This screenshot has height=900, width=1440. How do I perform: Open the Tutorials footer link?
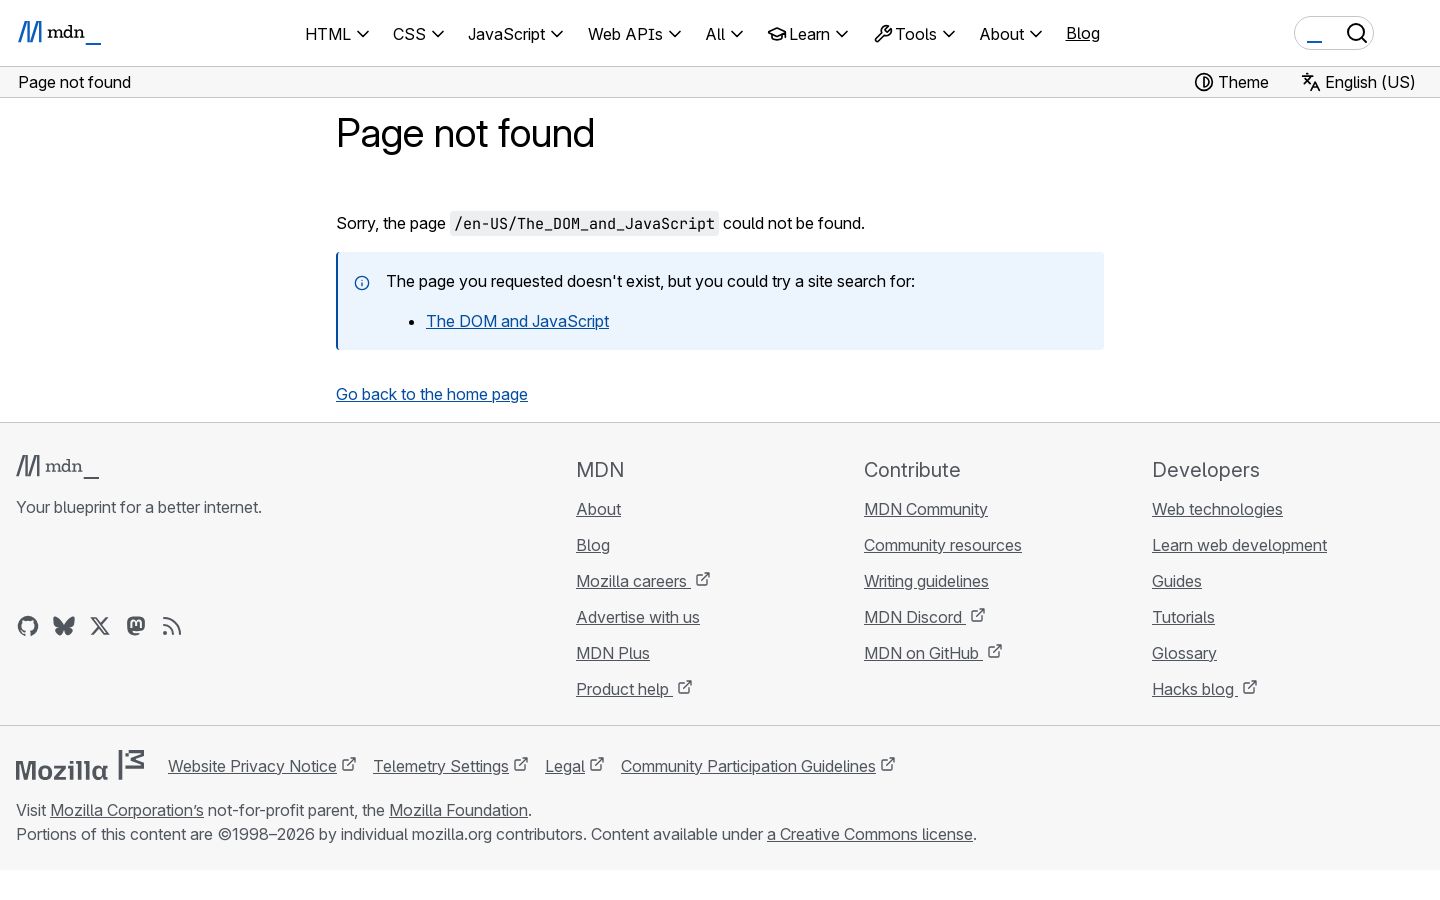pyautogui.click(x=1183, y=617)
